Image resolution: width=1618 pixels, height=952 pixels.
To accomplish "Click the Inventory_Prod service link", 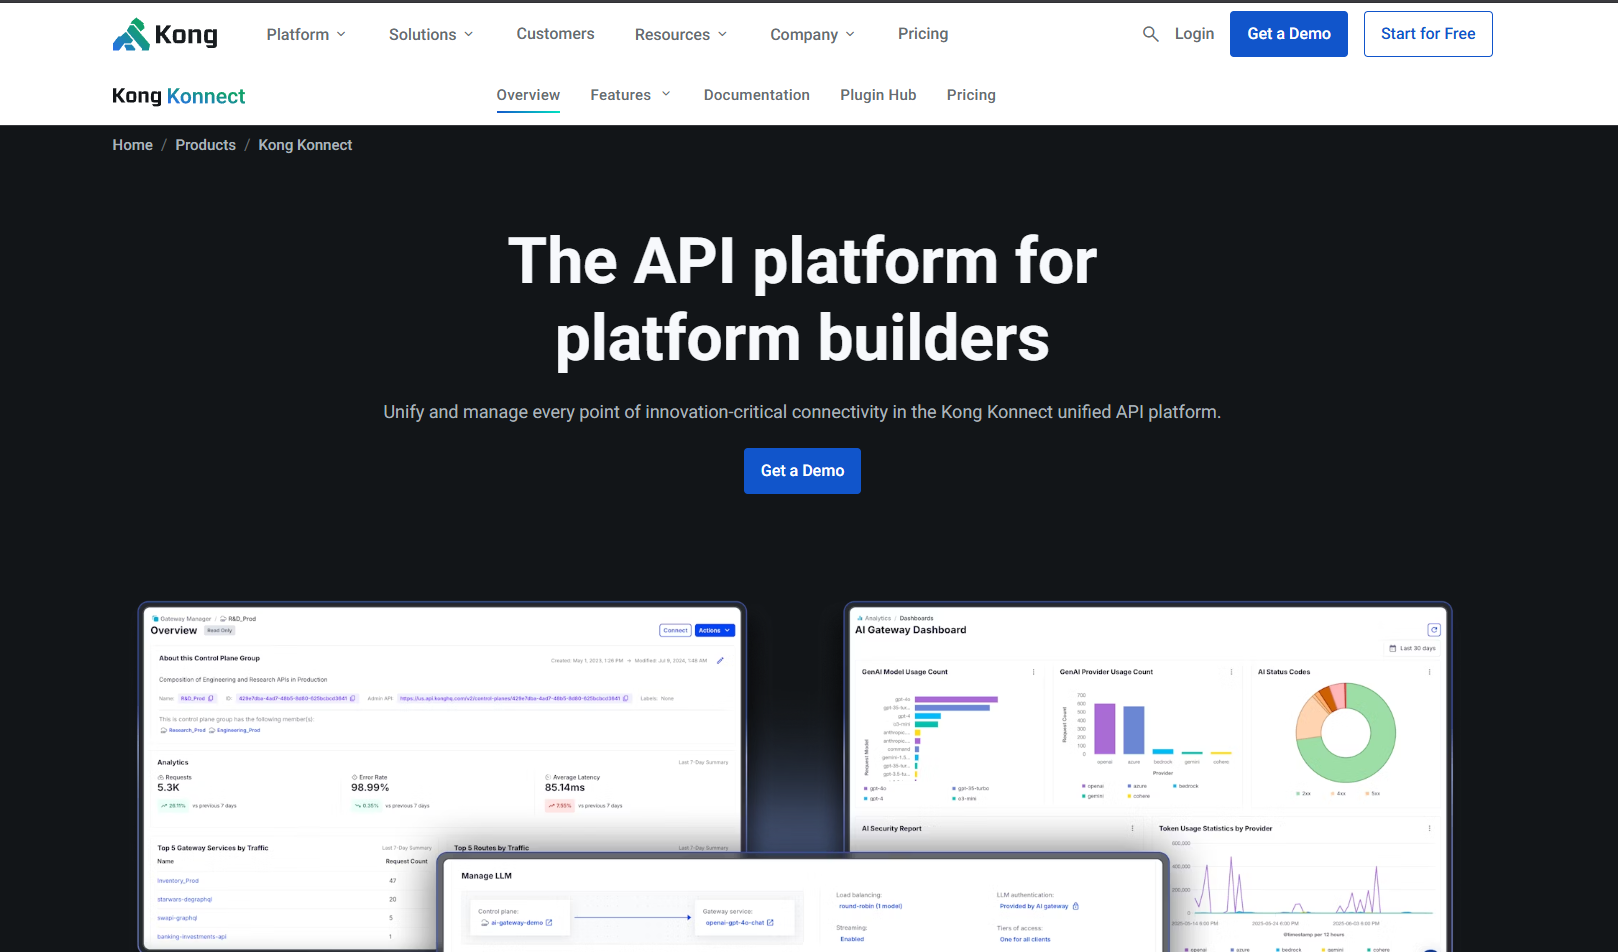I will [178, 881].
